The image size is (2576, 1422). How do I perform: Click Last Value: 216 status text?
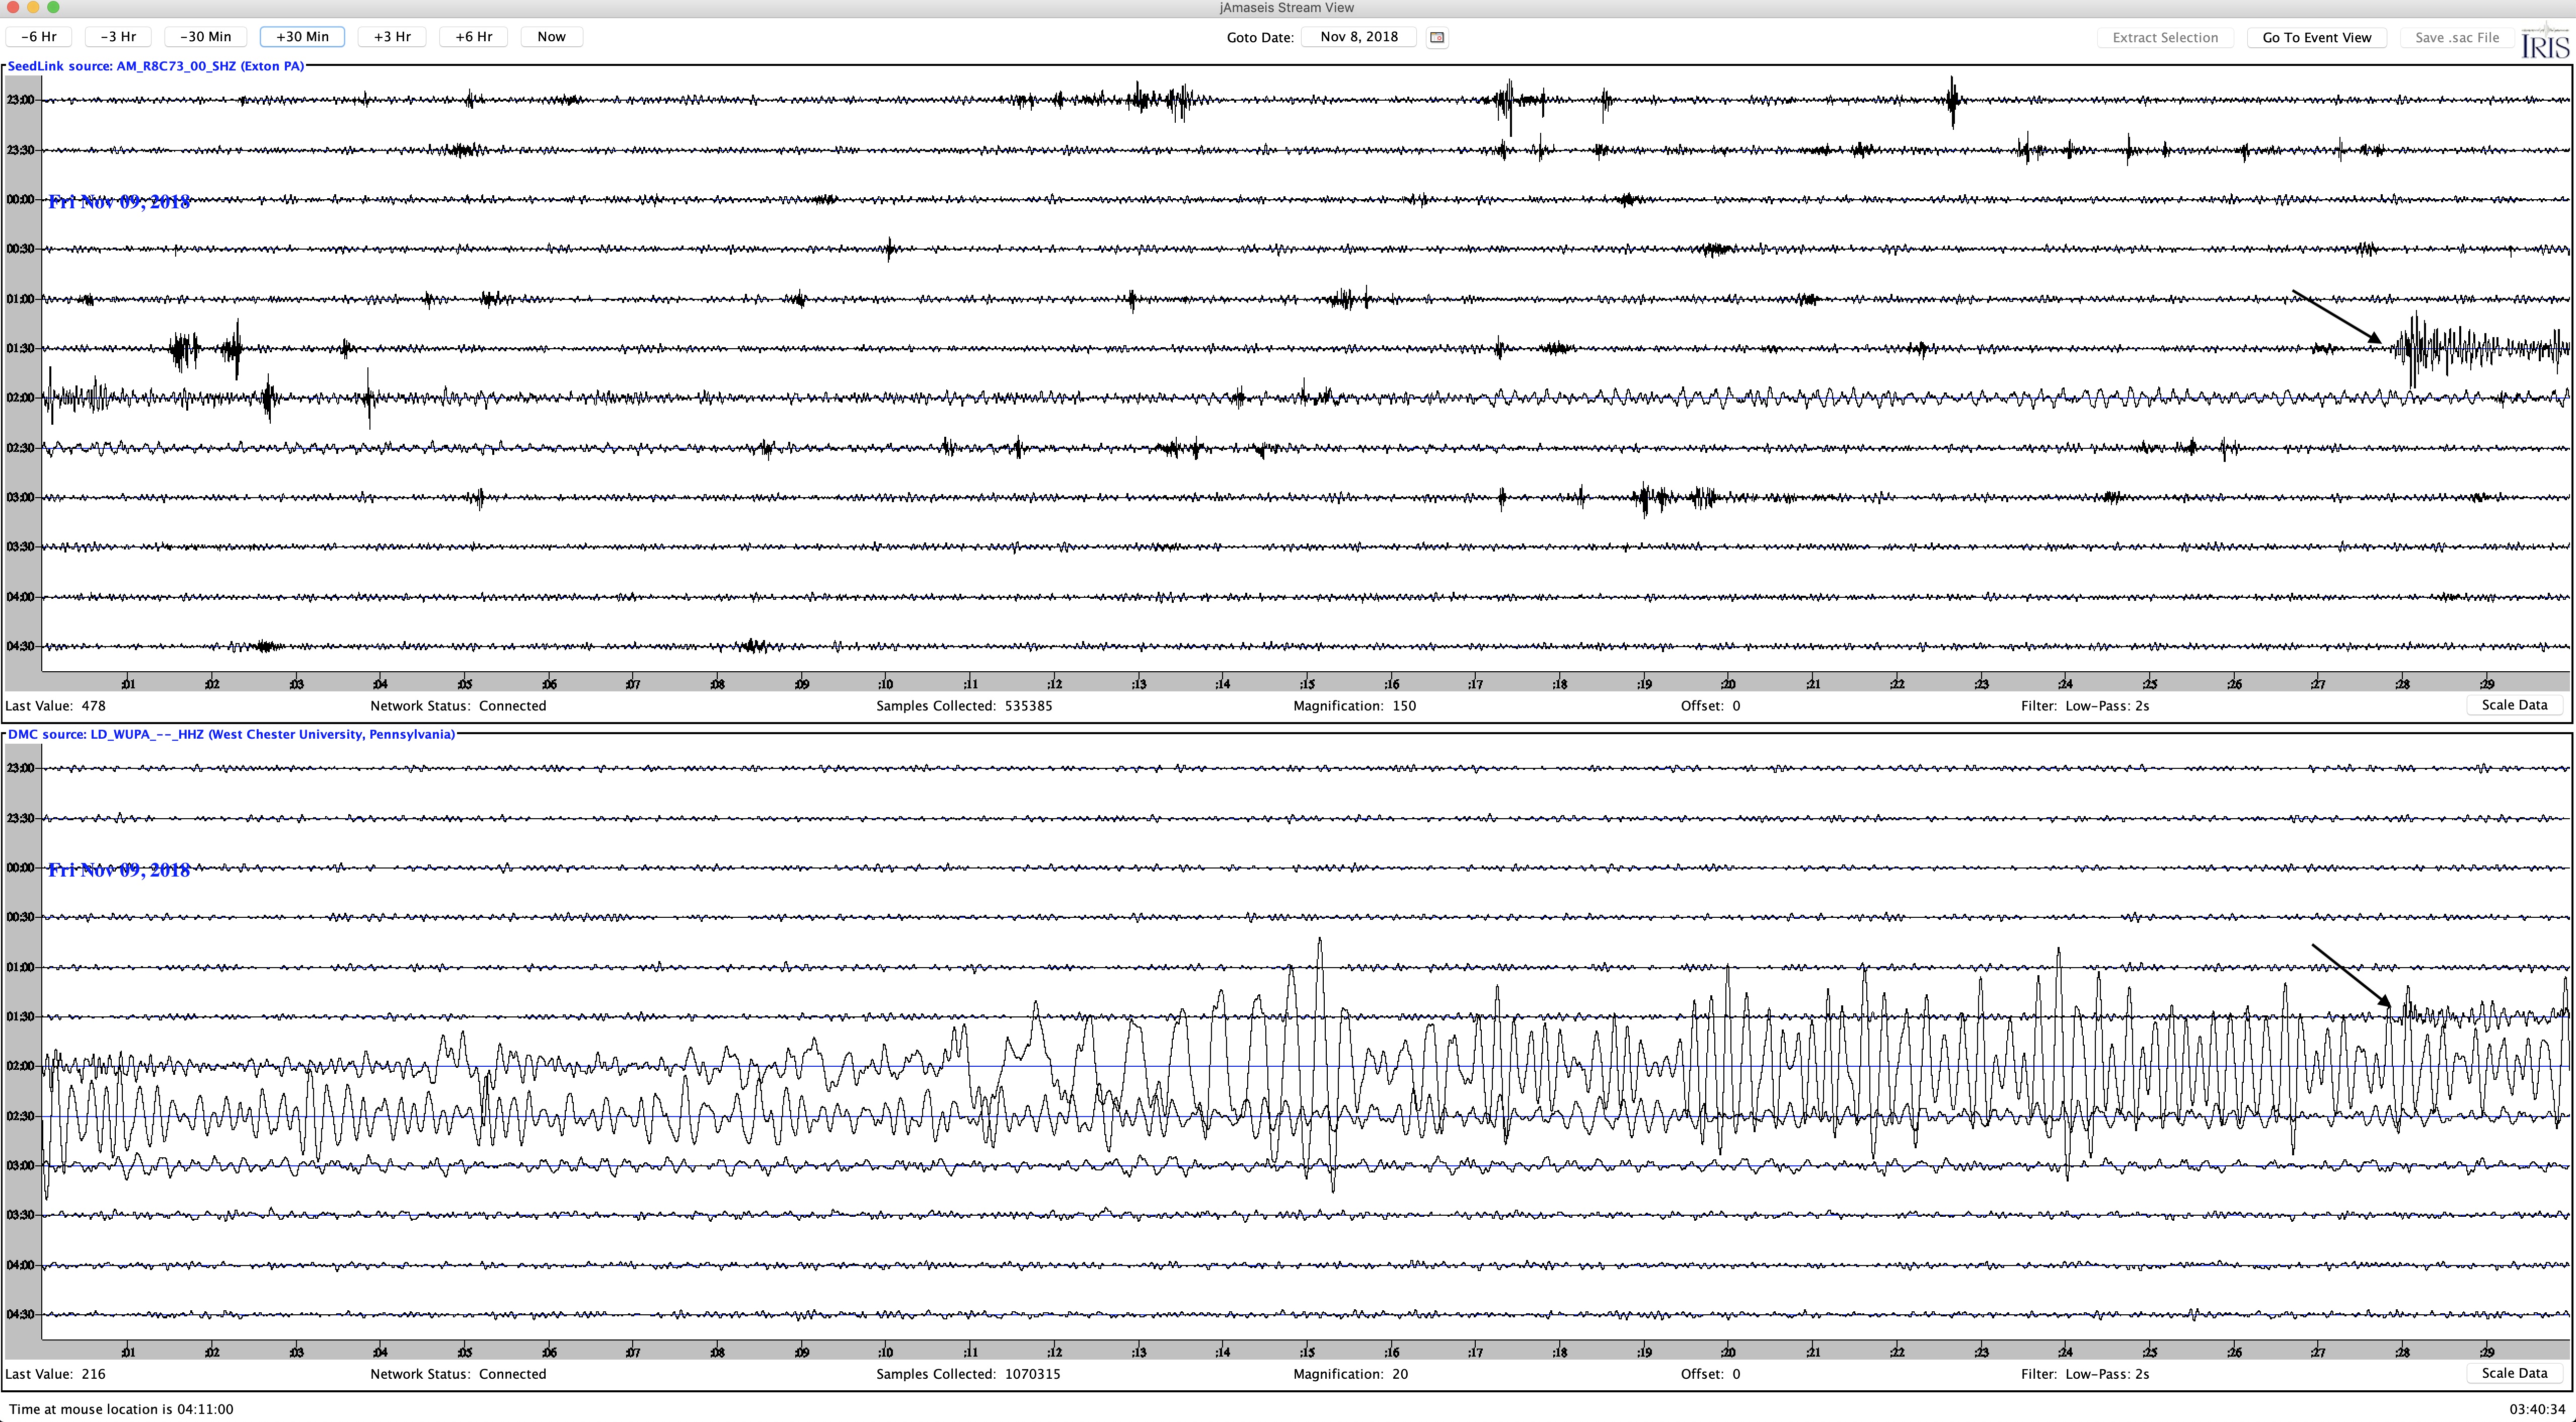(55, 1374)
